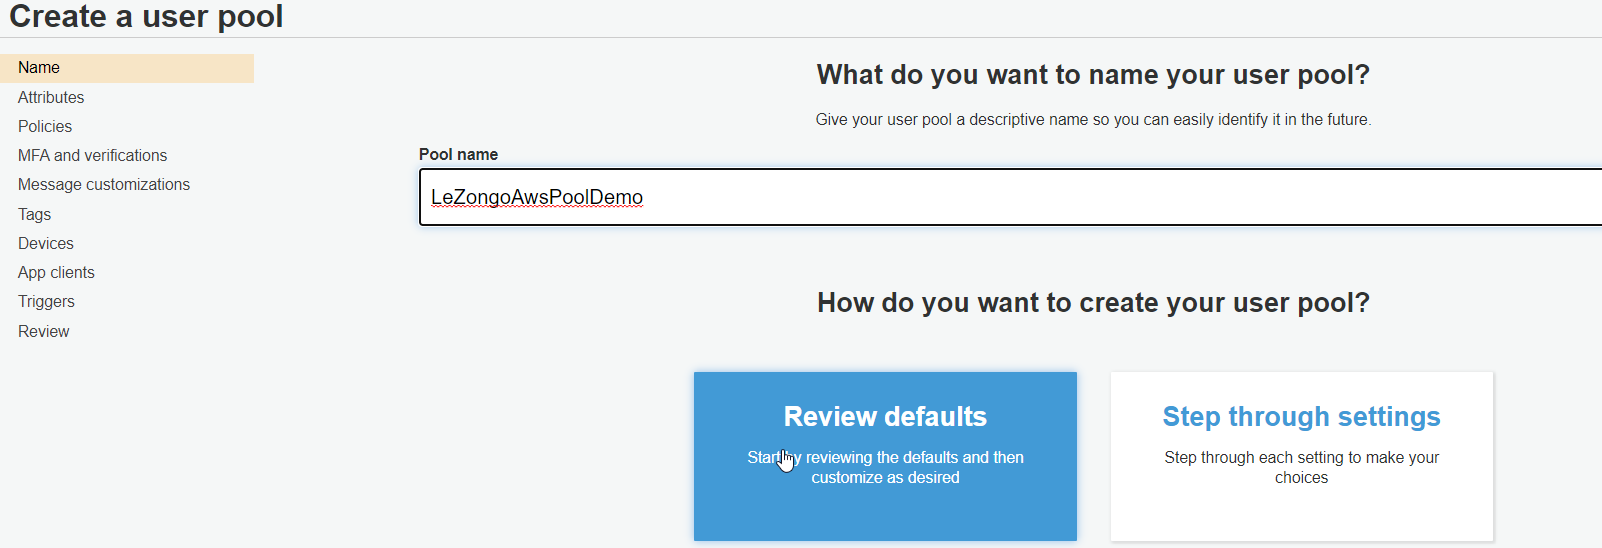Select the Name step in sidebar
The height and width of the screenshot is (548, 1602).
[39, 68]
